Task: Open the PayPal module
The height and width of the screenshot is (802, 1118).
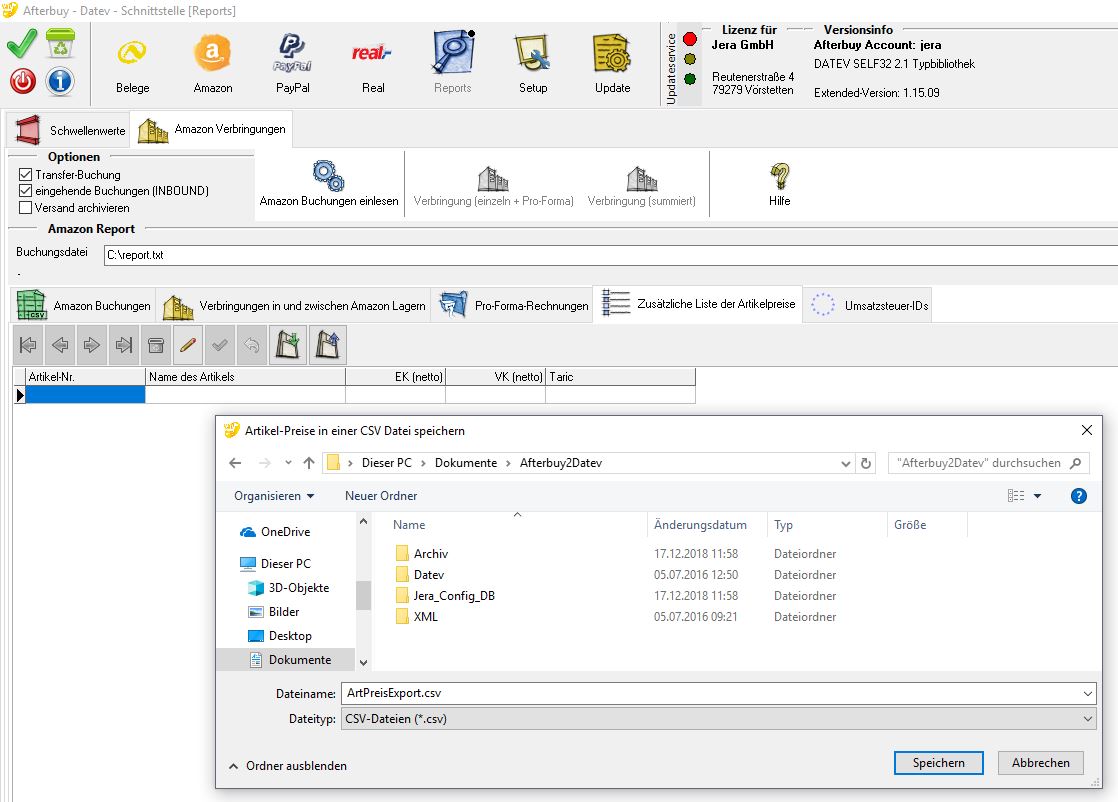Action: (292, 65)
